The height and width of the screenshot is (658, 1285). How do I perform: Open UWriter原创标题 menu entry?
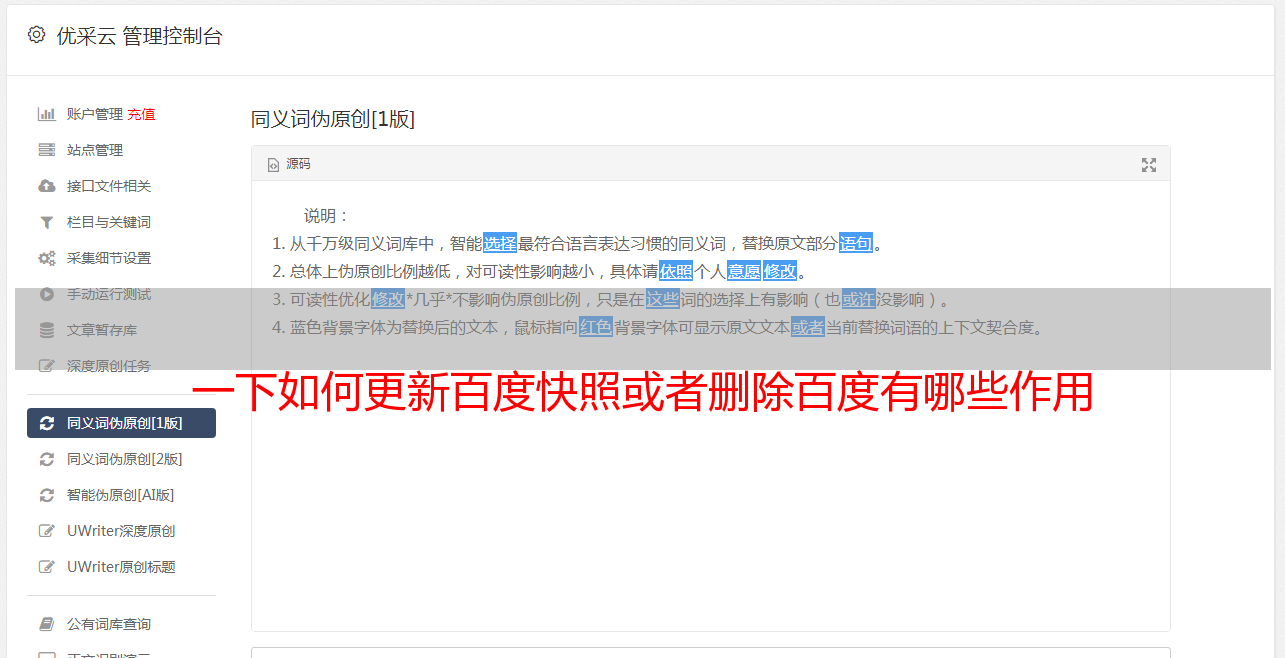(x=121, y=567)
